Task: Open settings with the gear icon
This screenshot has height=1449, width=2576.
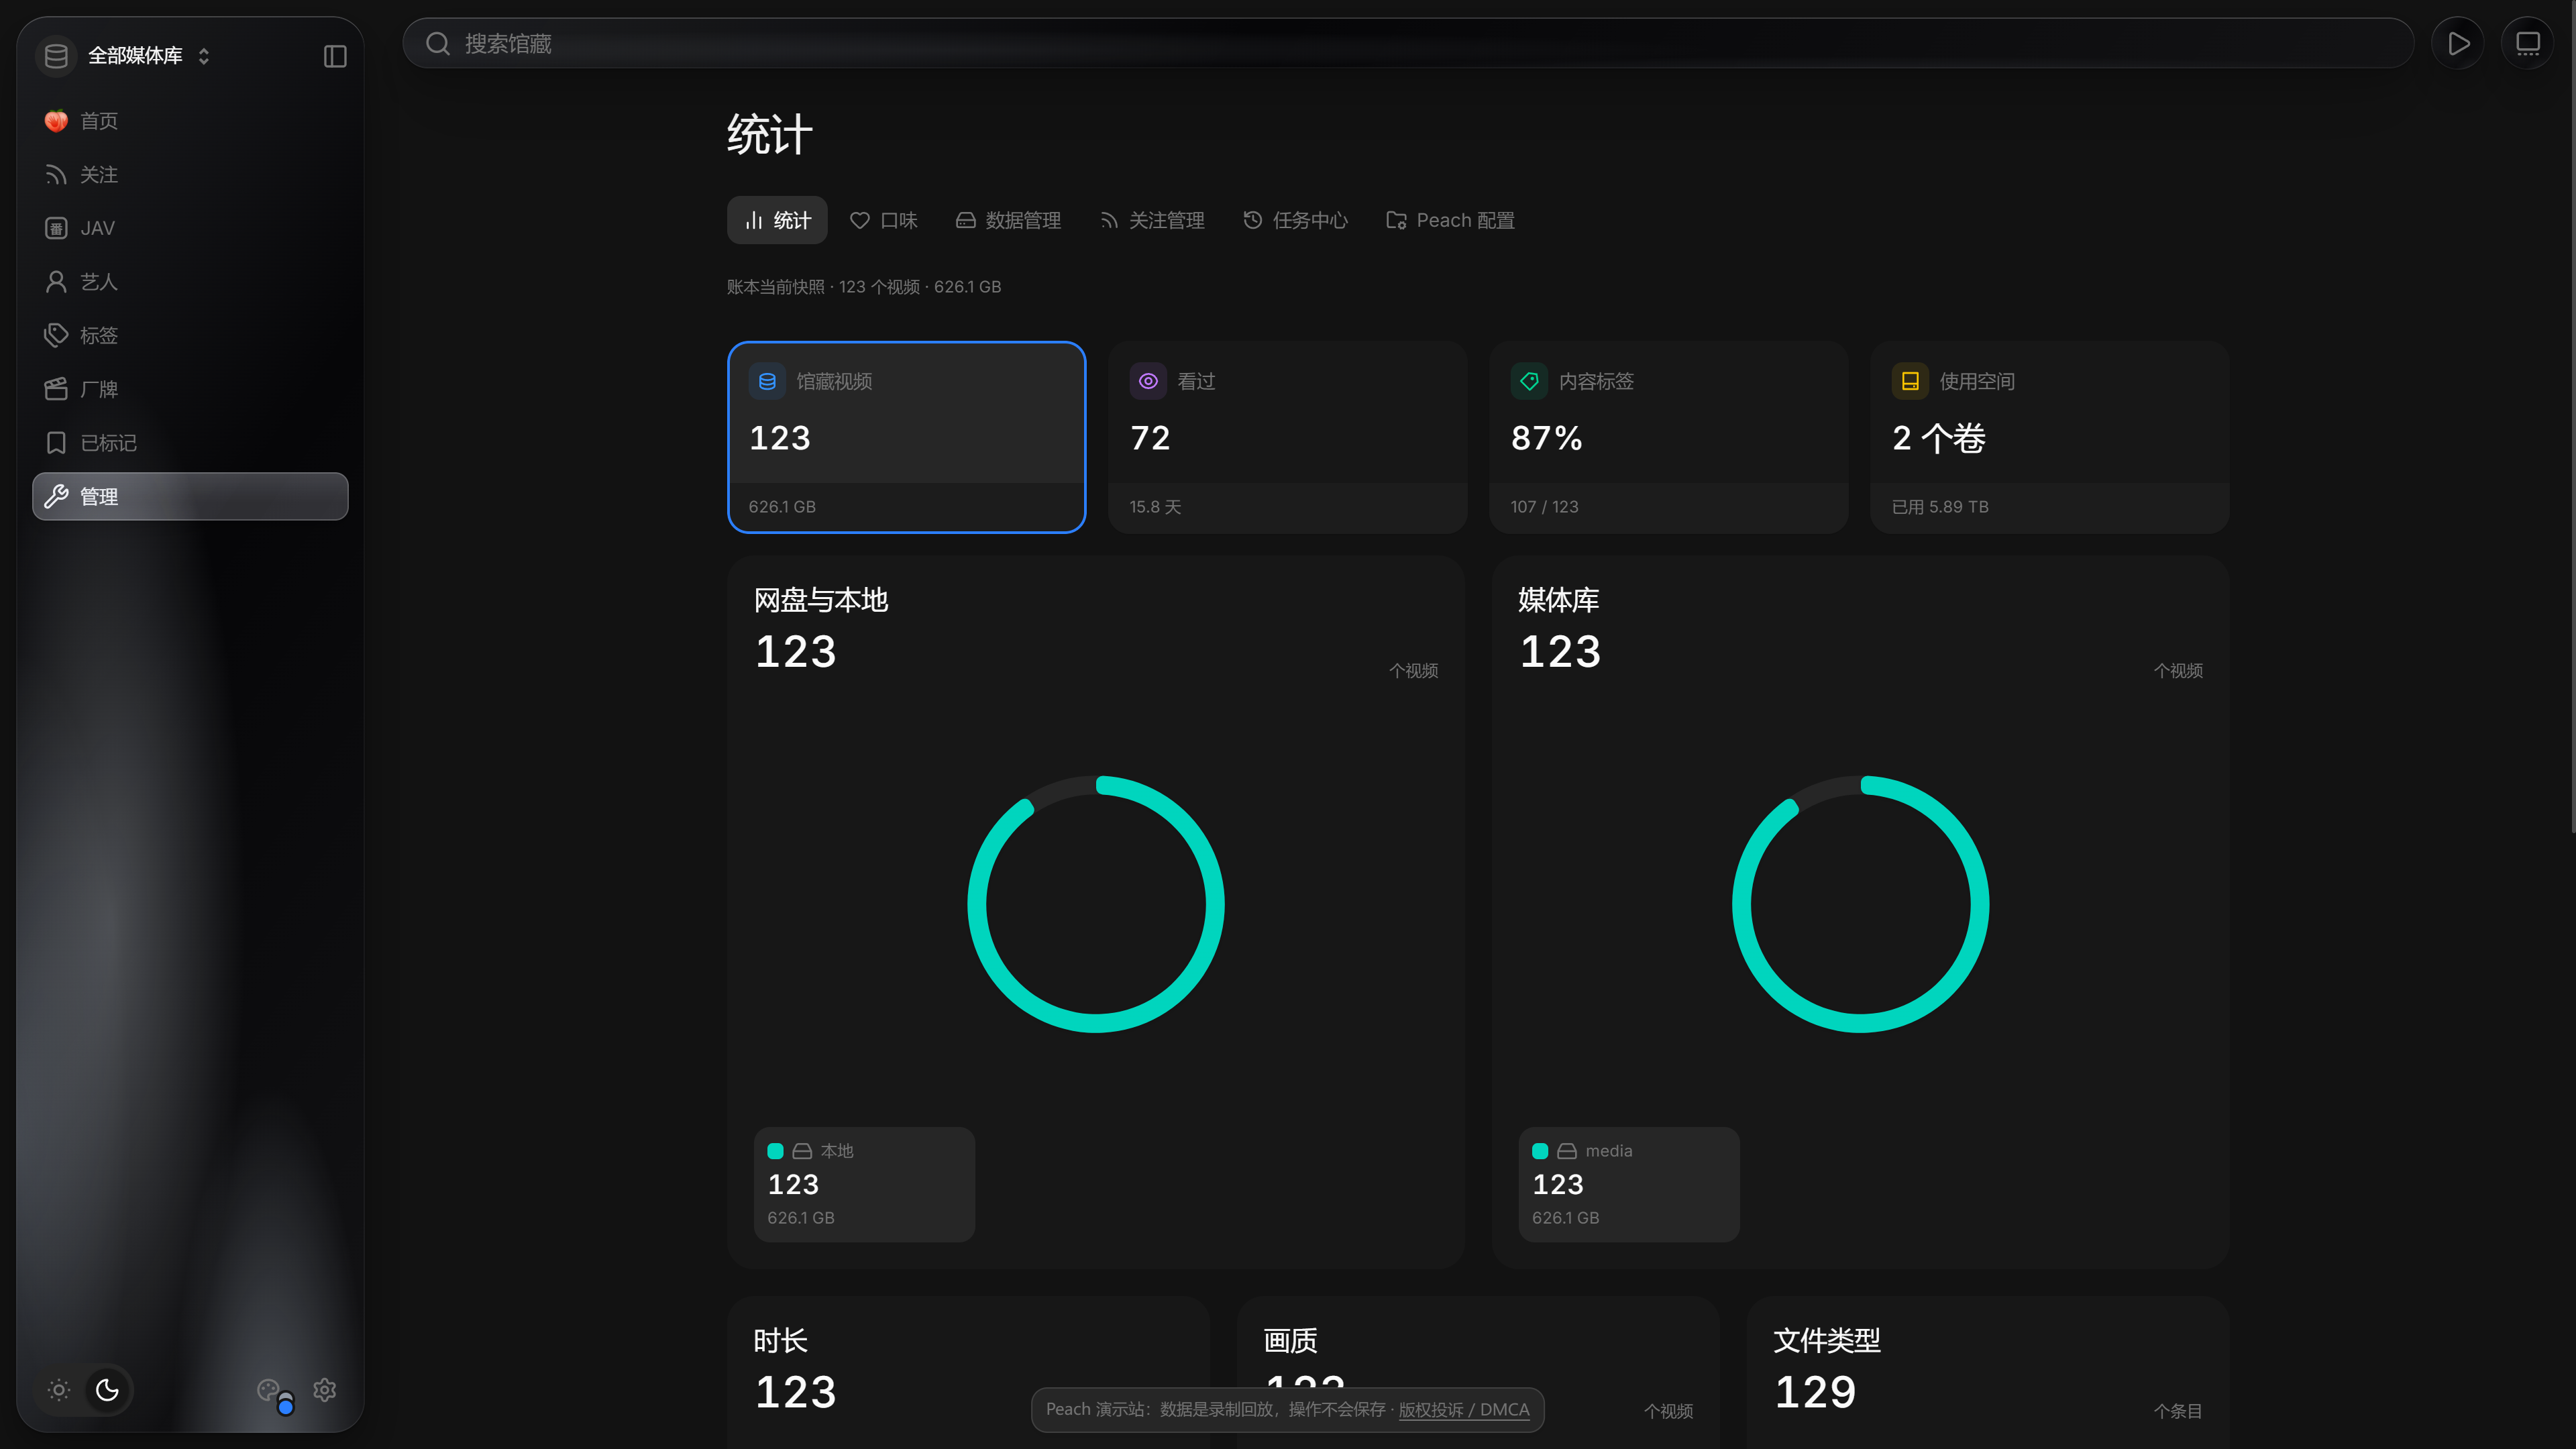Action: click(324, 1389)
